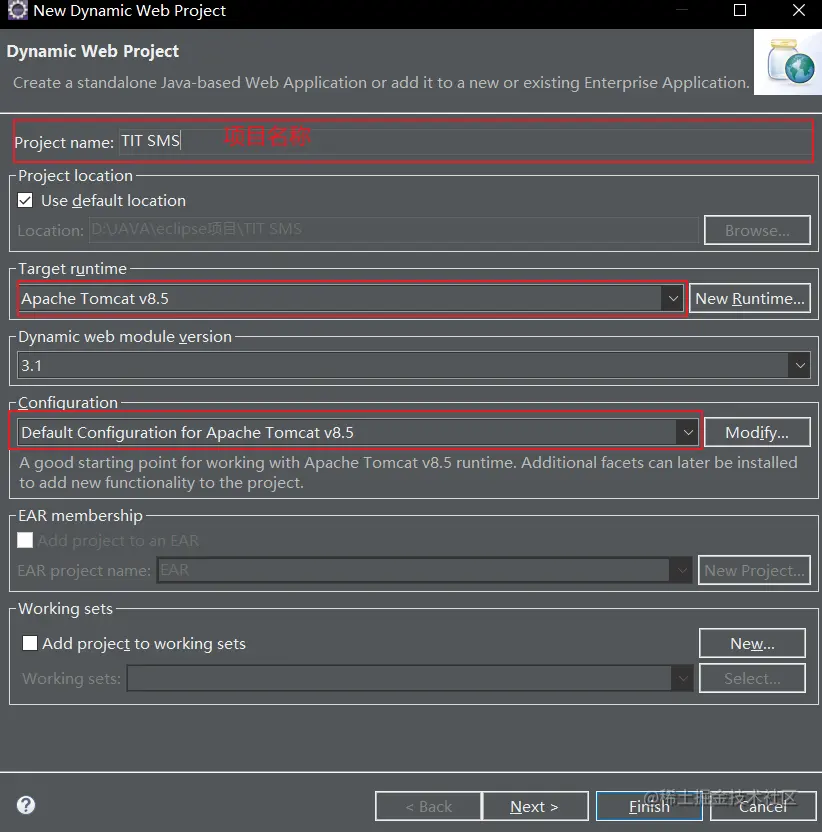
Task: Open the Working sets dropdown
Action: pyautogui.click(x=682, y=678)
